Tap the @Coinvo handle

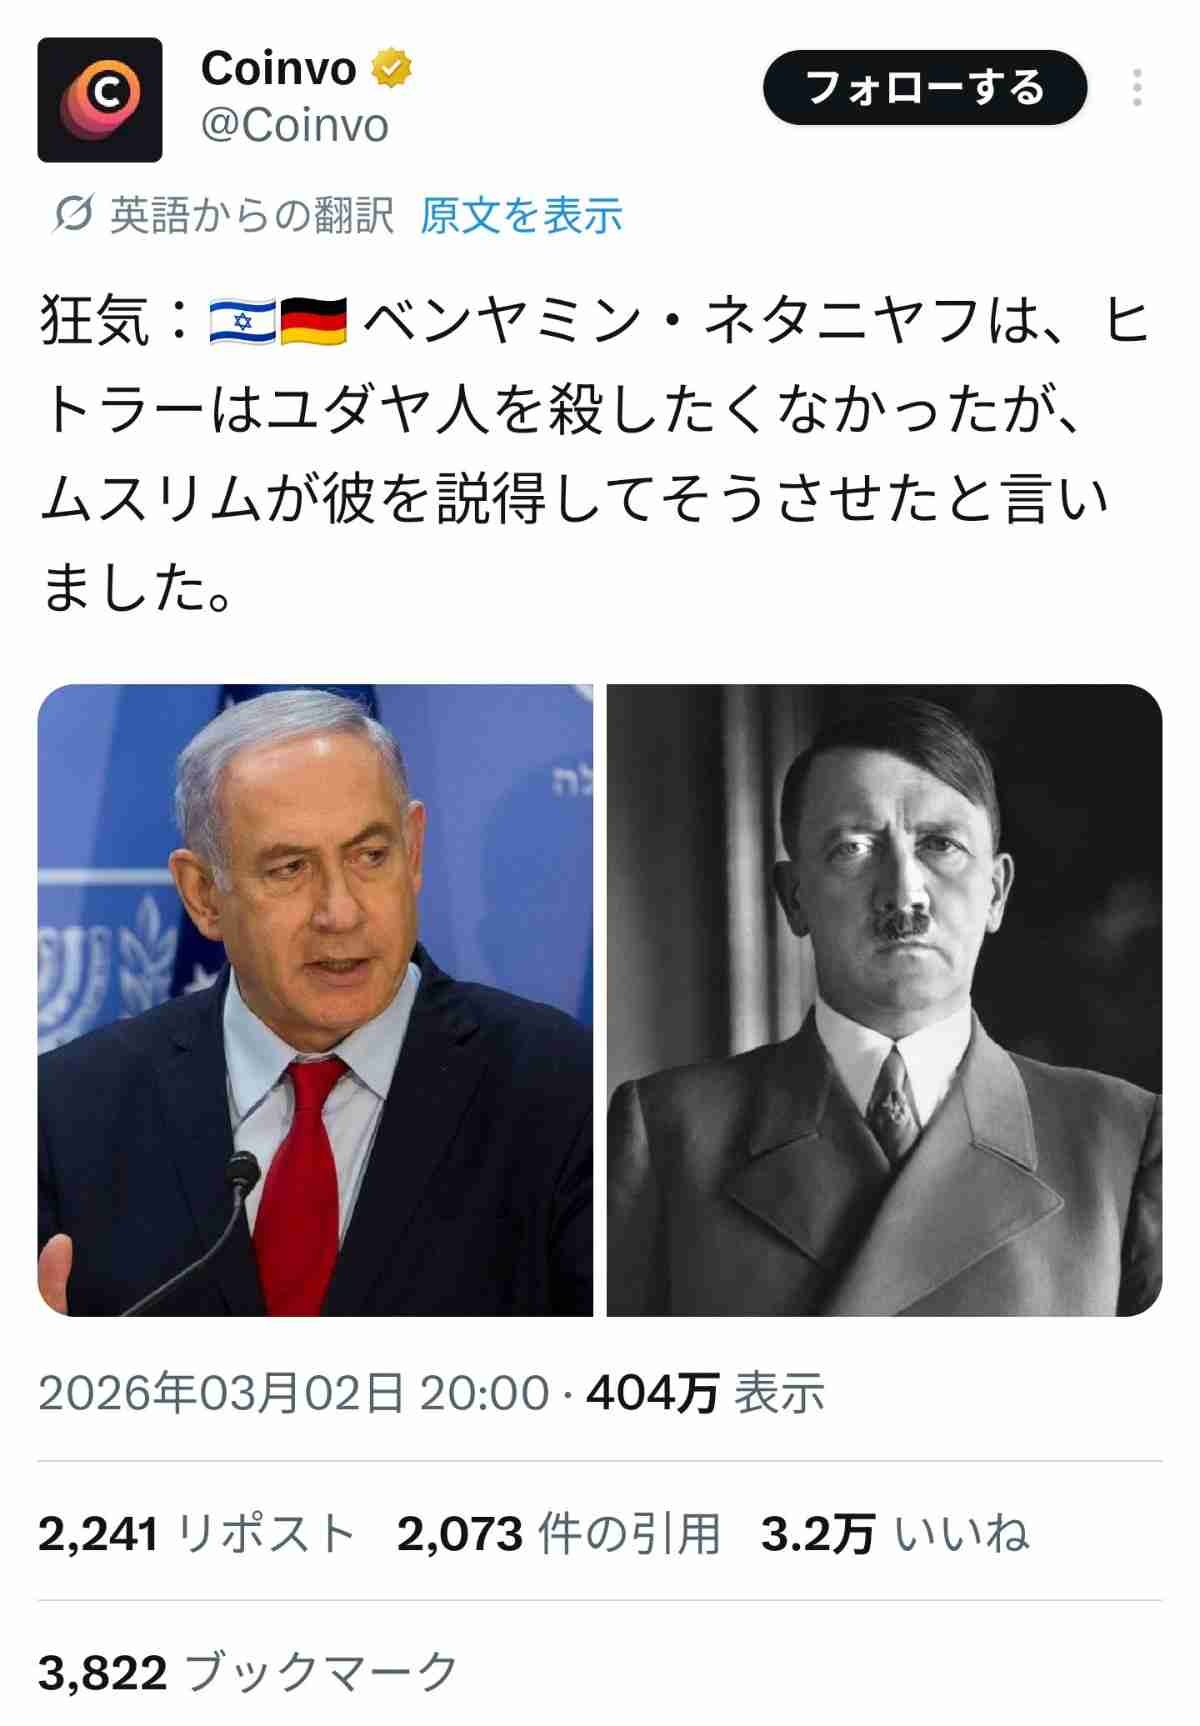coord(295,126)
